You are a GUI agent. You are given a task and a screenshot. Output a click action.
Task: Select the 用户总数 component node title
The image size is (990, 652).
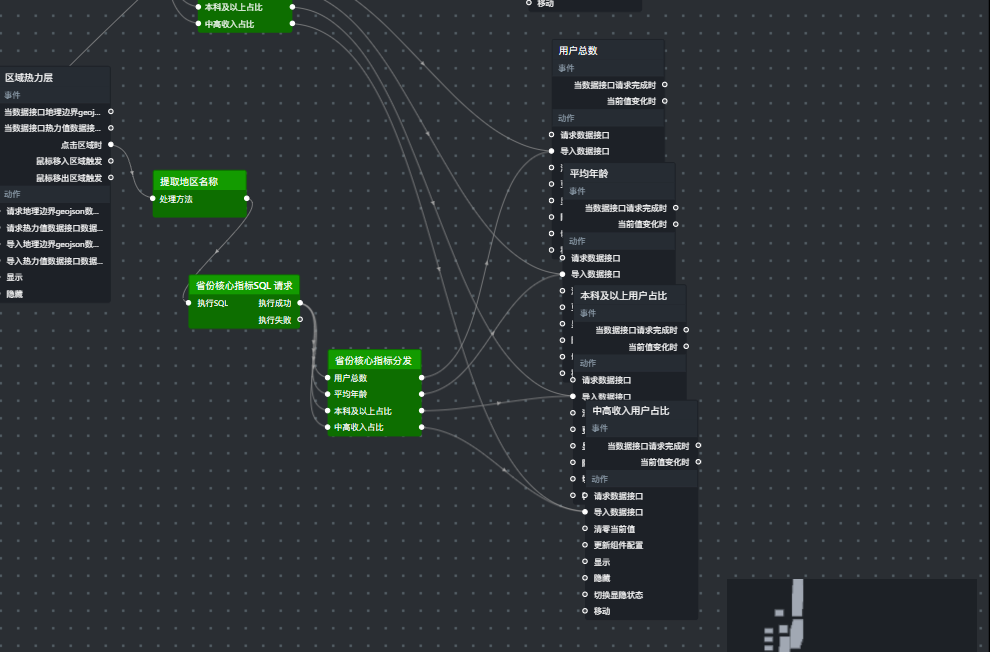click(578, 50)
